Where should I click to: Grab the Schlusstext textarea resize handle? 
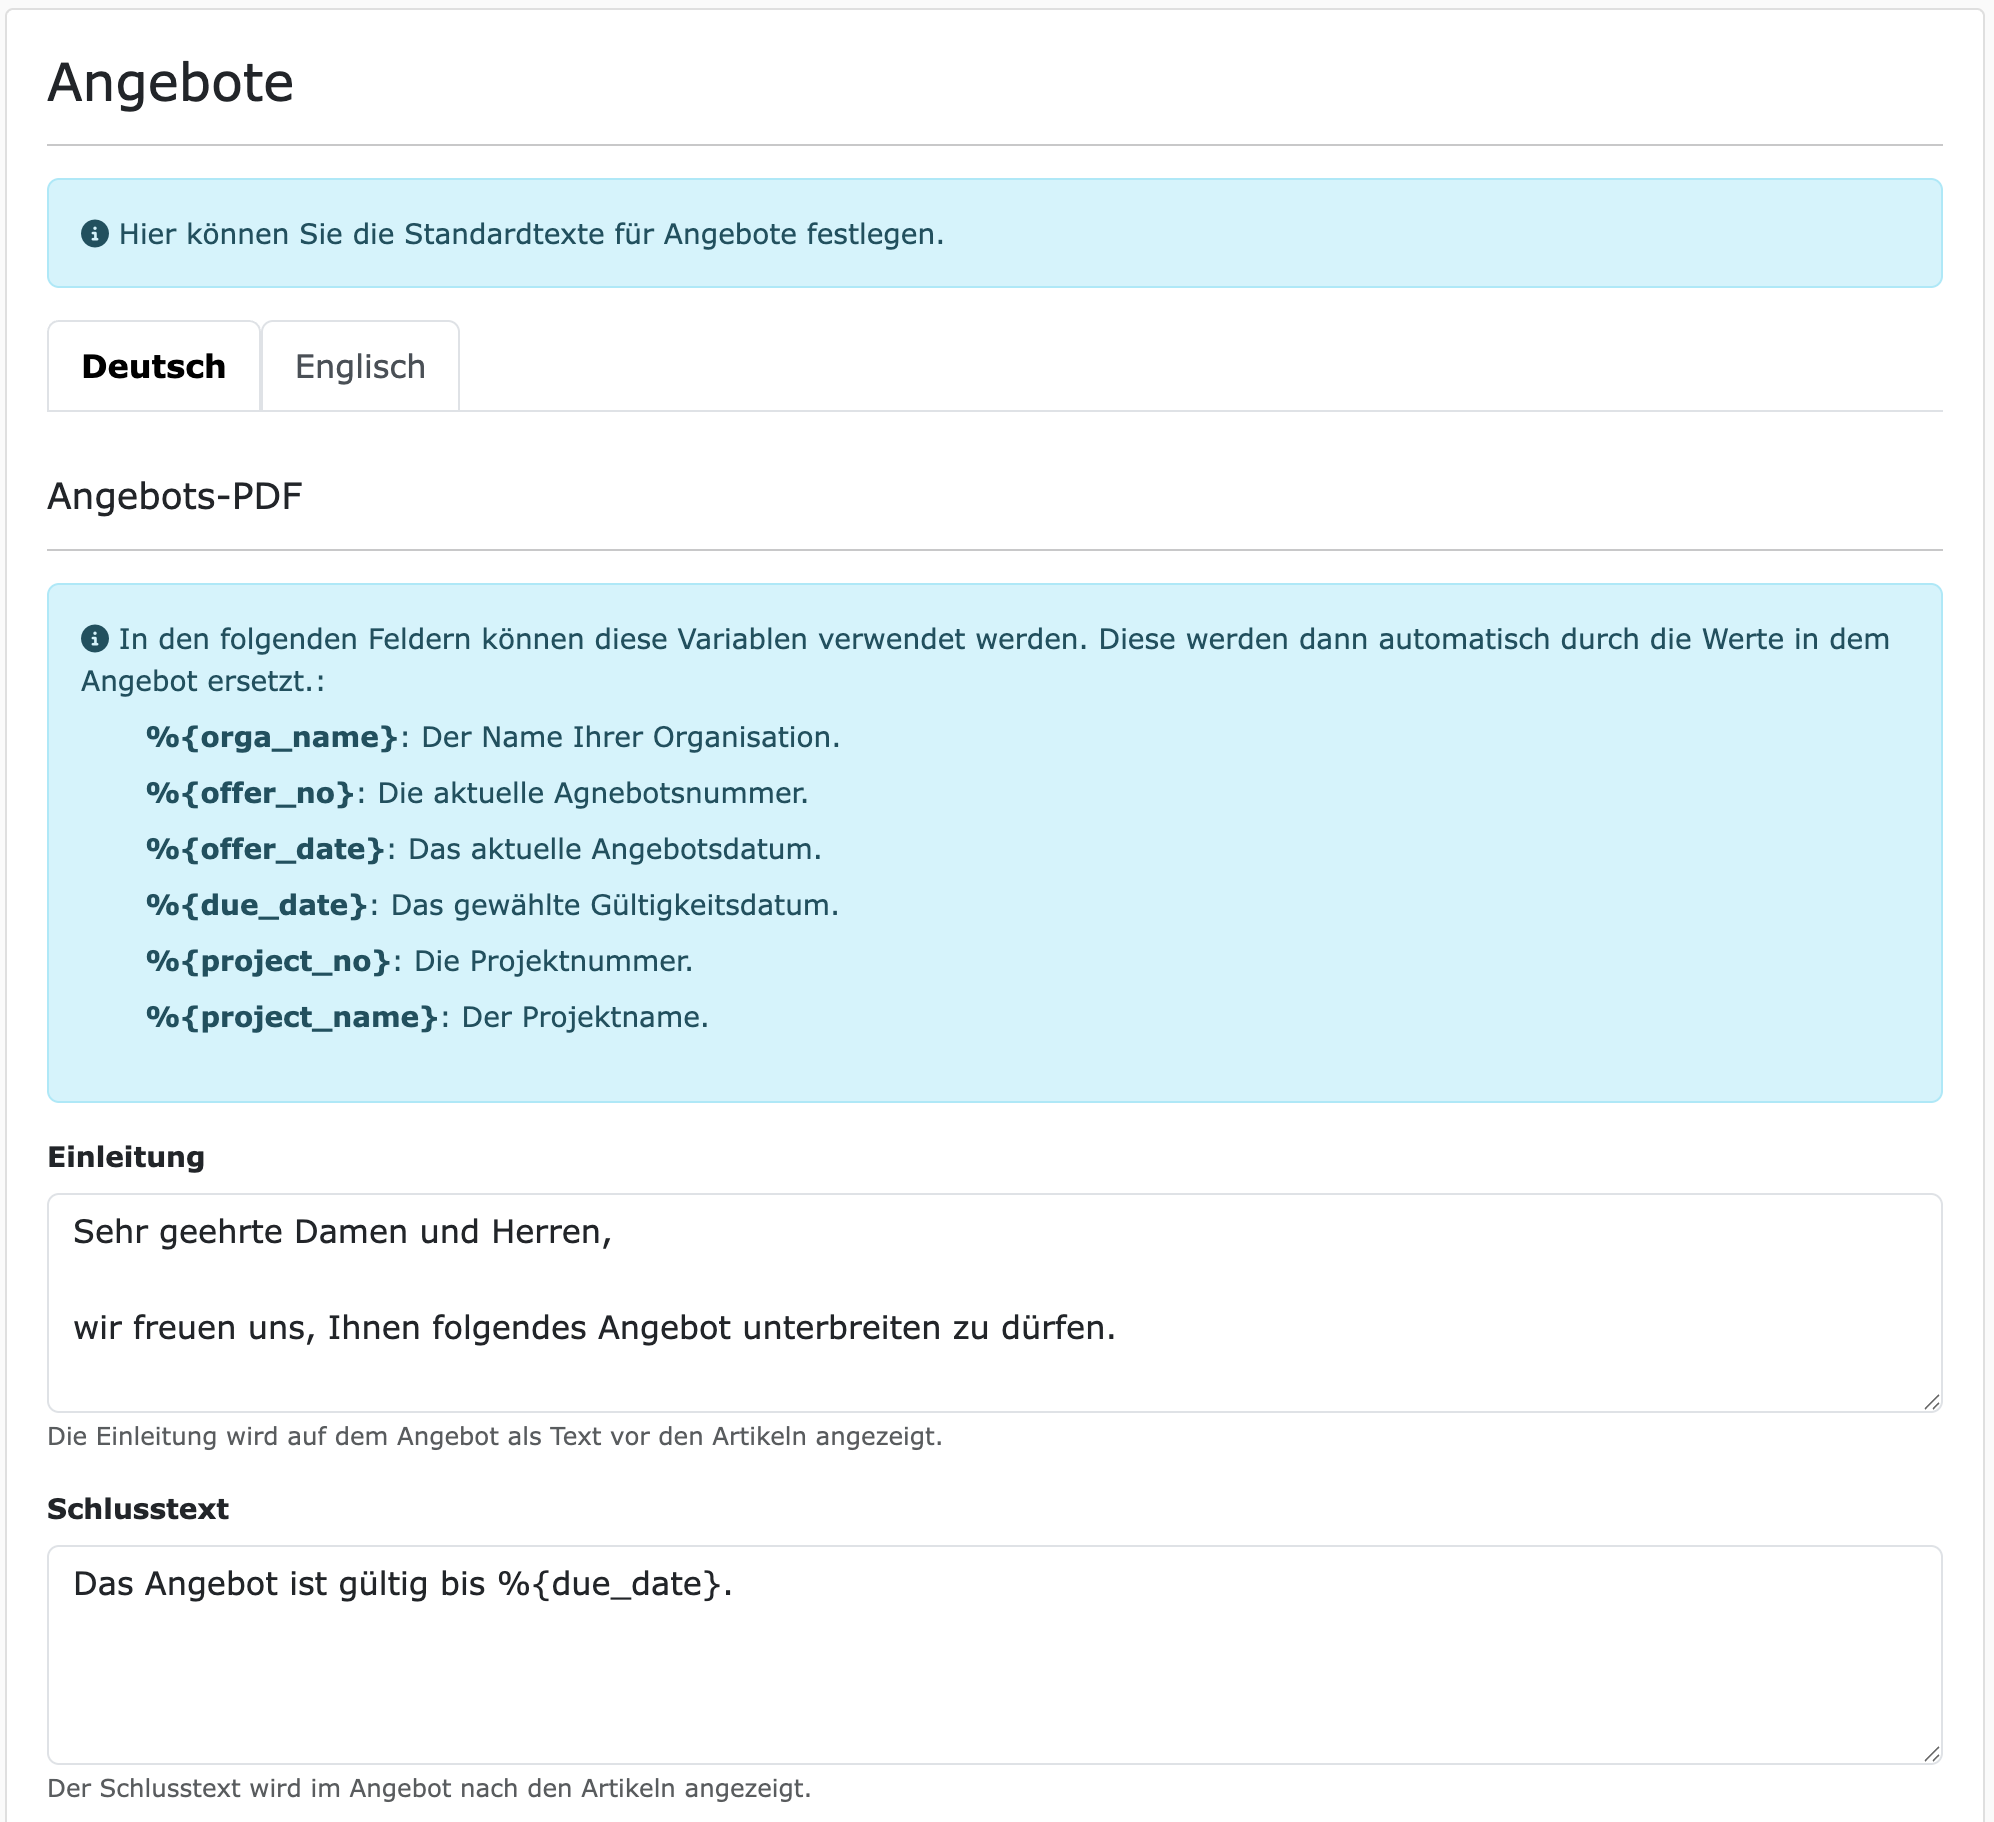click(x=1931, y=1754)
